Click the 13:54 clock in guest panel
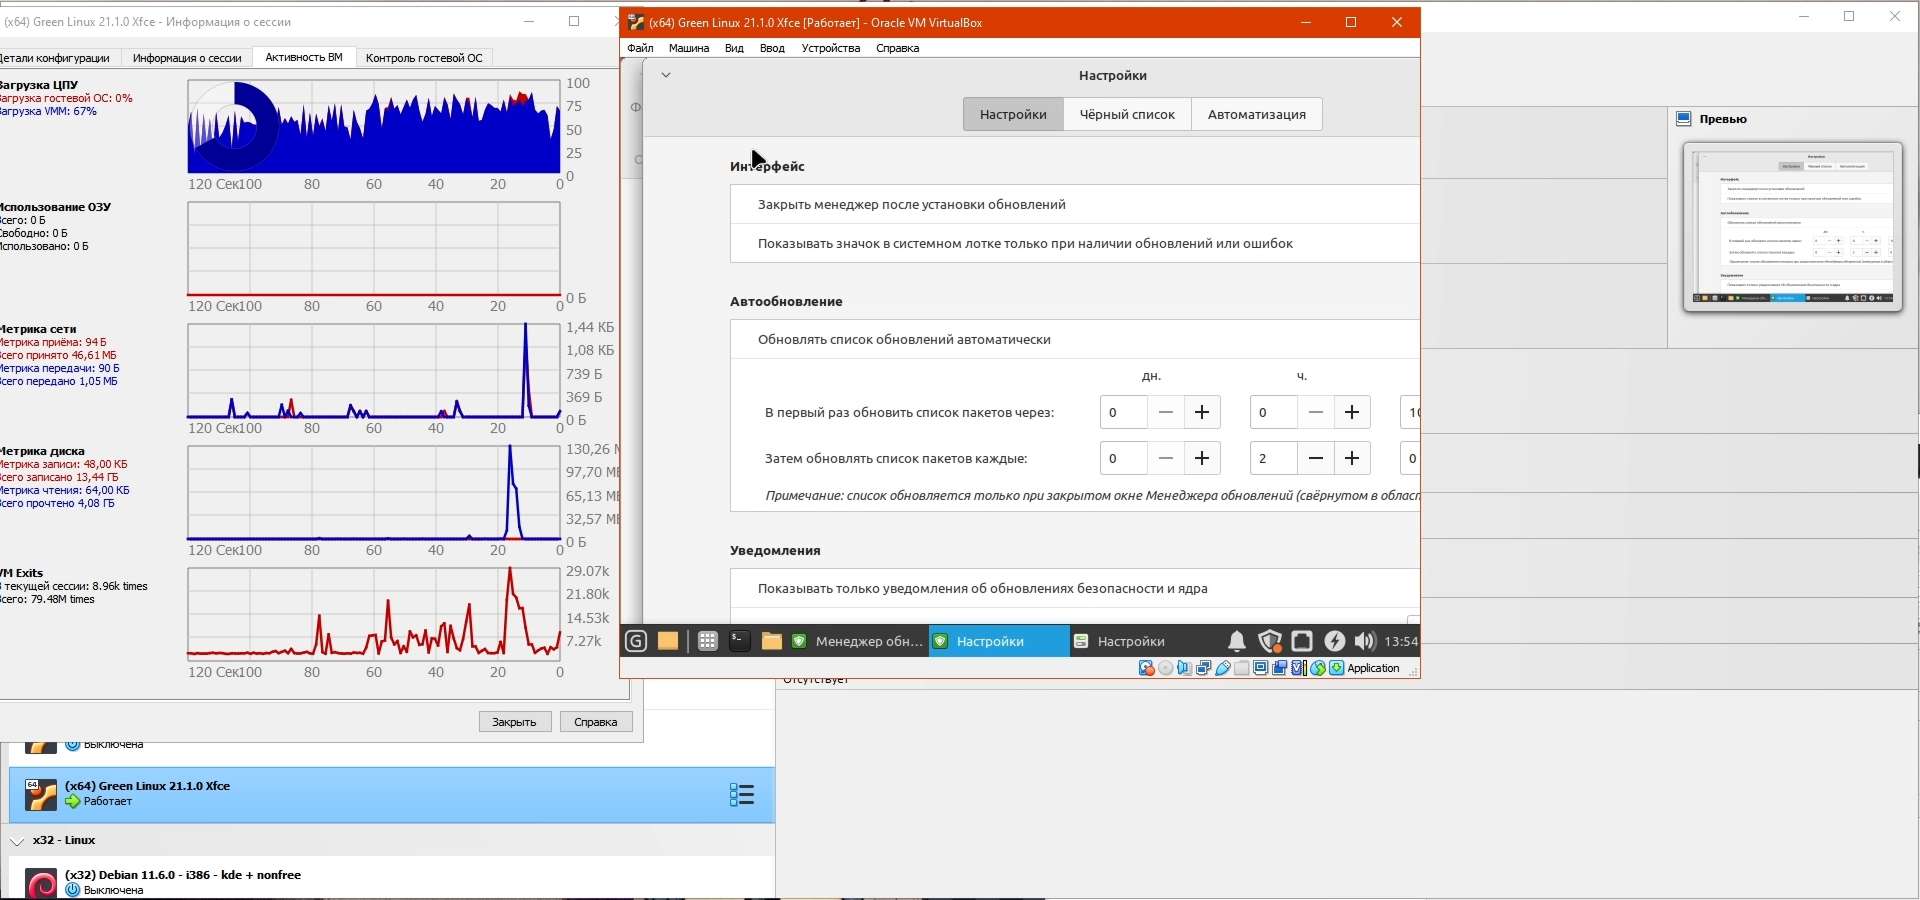 point(1401,642)
